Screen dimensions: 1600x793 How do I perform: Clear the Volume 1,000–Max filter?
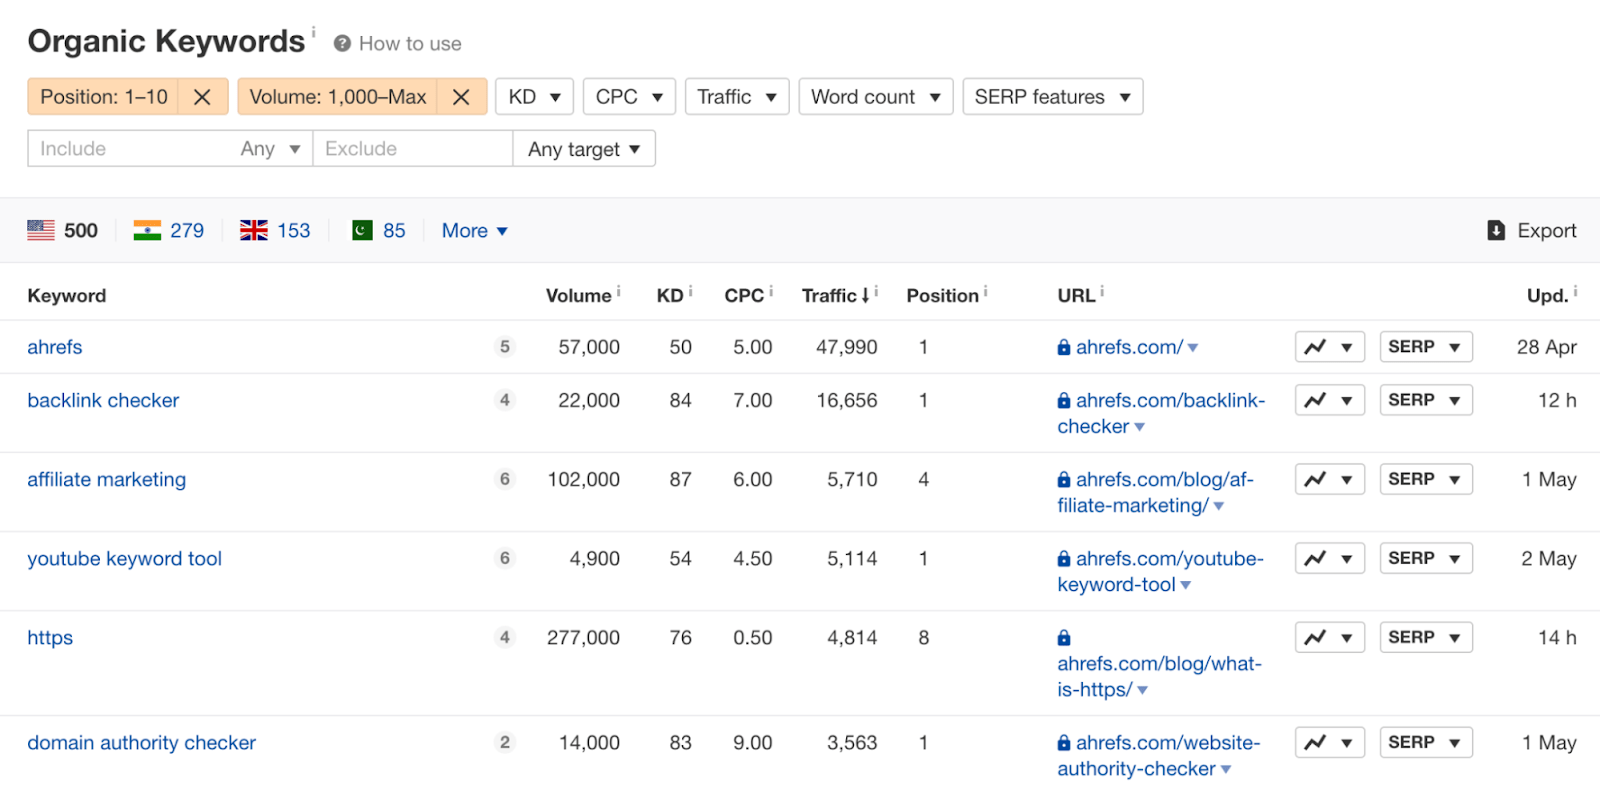pos(461,97)
